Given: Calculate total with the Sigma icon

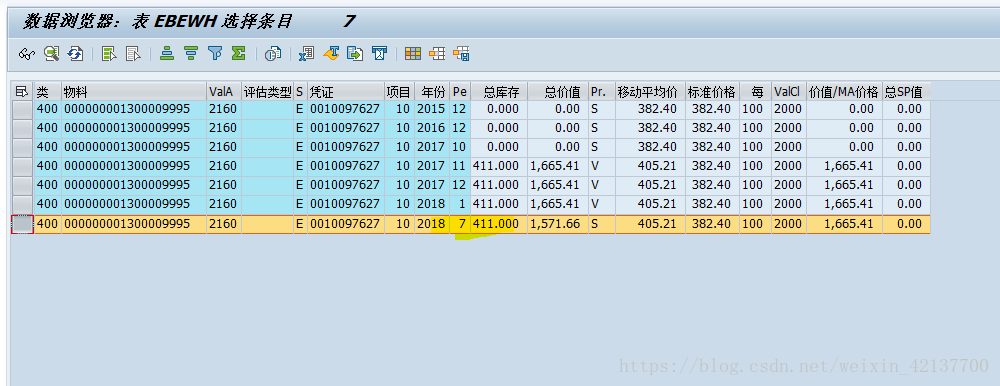Looking at the screenshot, I should point(239,54).
